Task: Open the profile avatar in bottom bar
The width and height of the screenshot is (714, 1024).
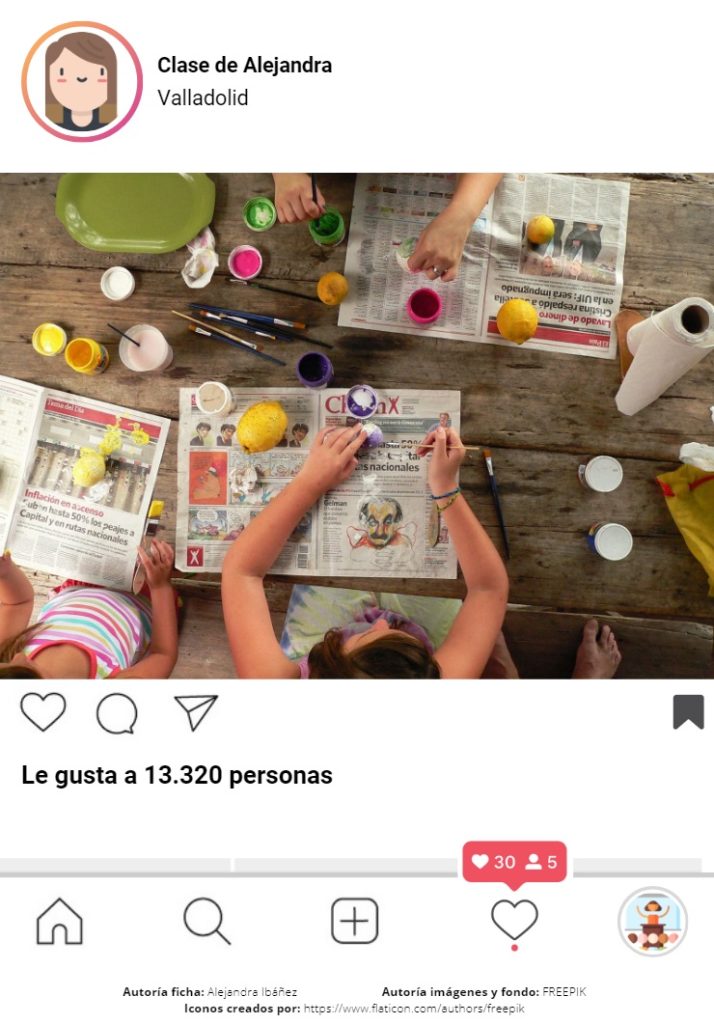Action: pyautogui.click(x=653, y=921)
